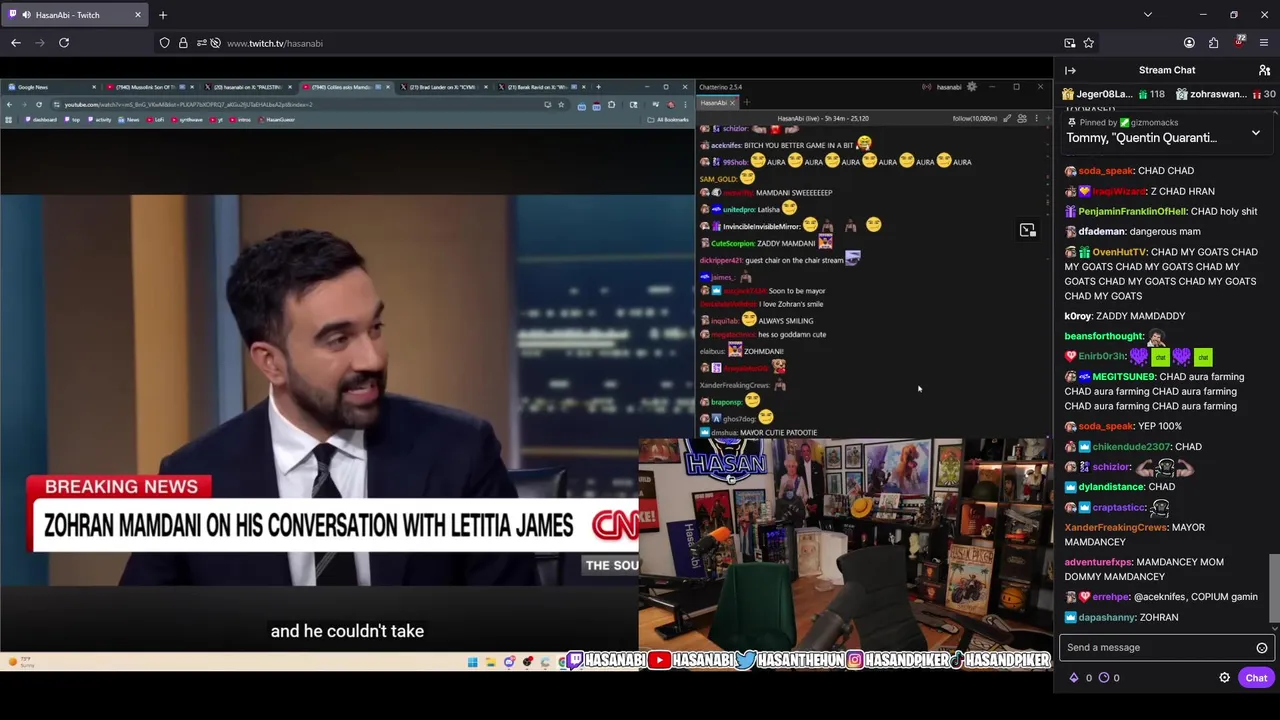The width and height of the screenshot is (1280, 720).
Task: Open soda_speak's profile from CHAD CHAD message
Action: pyautogui.click(x=1106, y=171)
